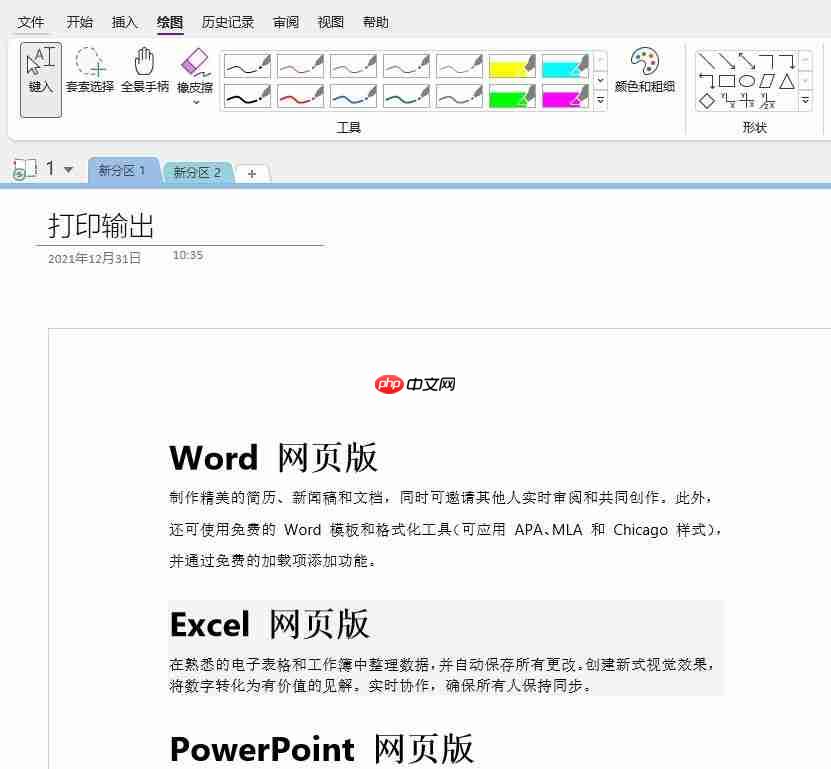
Task: Open the notebook 1 dropdown arrow
Action: click(68, 170)
